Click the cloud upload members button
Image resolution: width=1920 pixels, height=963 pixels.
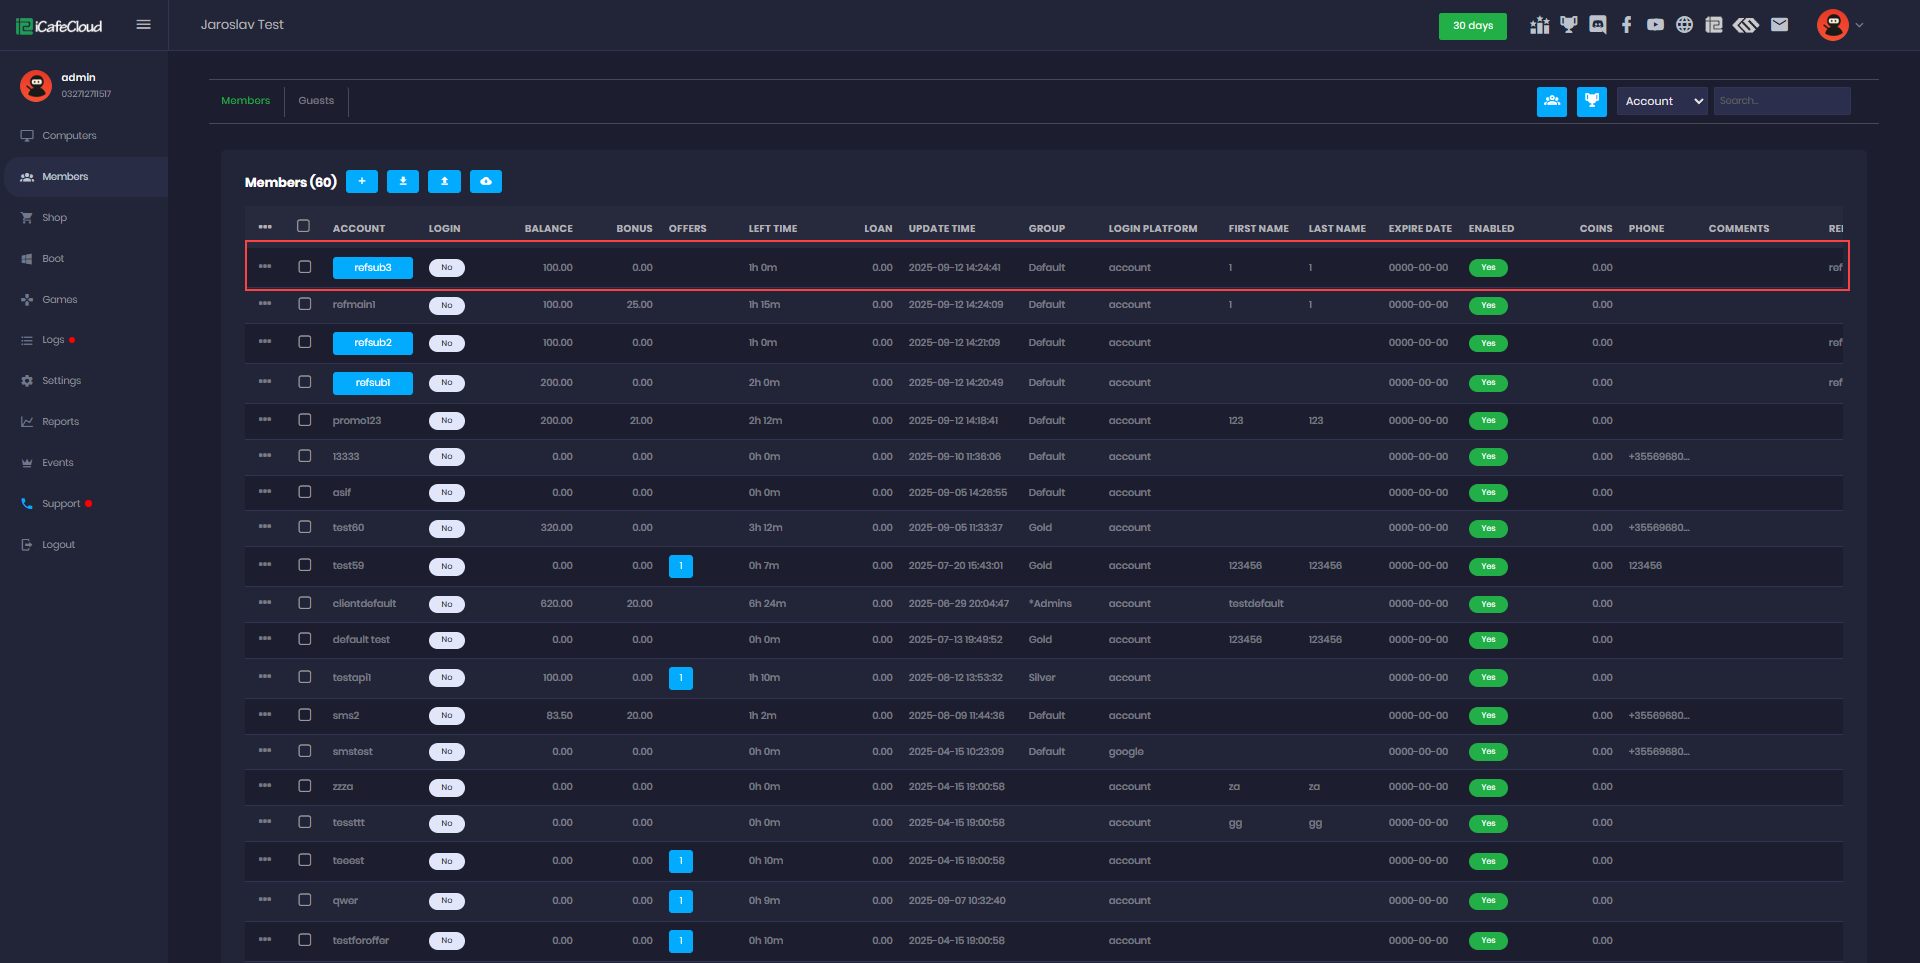(486, 181)
